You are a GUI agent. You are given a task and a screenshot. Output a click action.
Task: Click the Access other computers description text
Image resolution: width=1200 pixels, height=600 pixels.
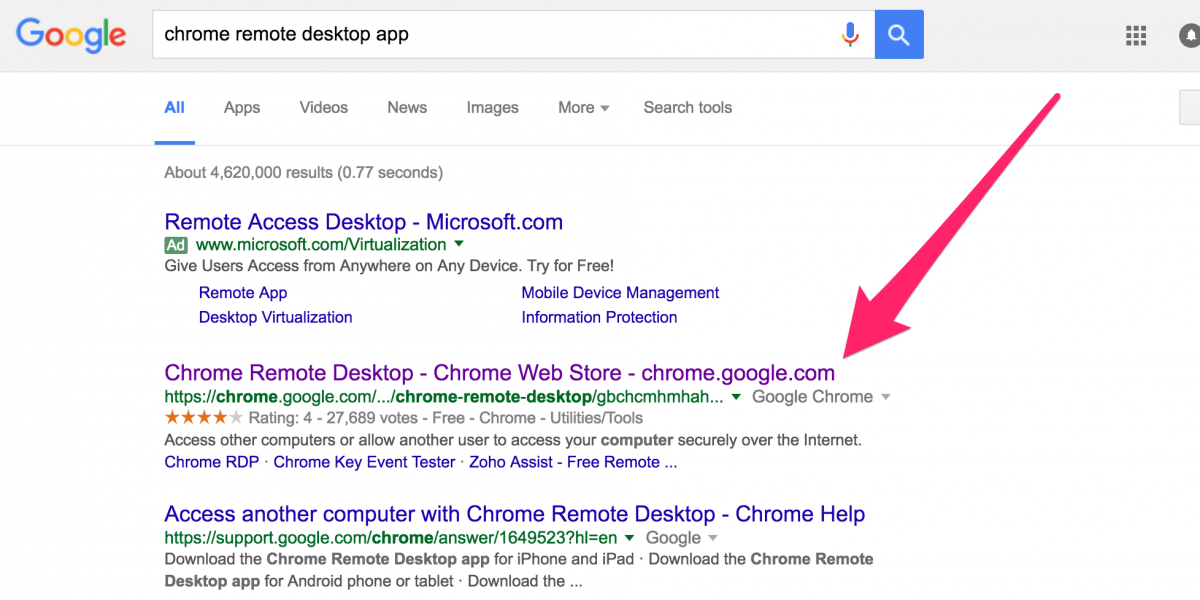tap(513, 440)
